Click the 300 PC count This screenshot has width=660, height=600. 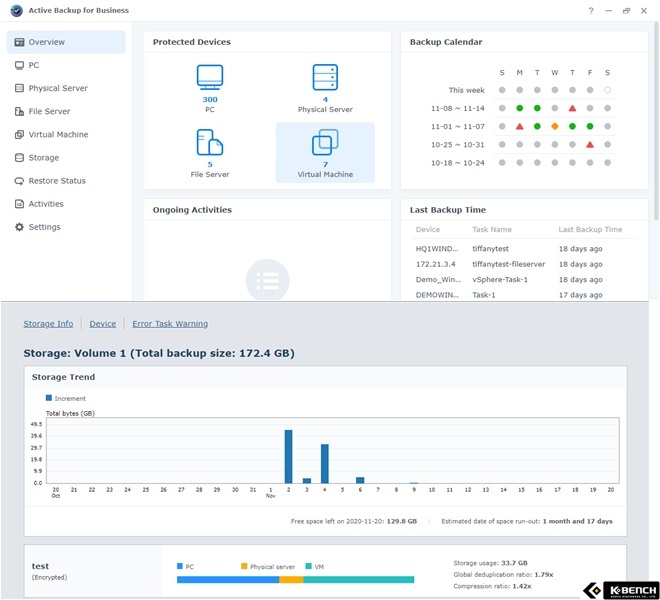[x=210, y=100]
